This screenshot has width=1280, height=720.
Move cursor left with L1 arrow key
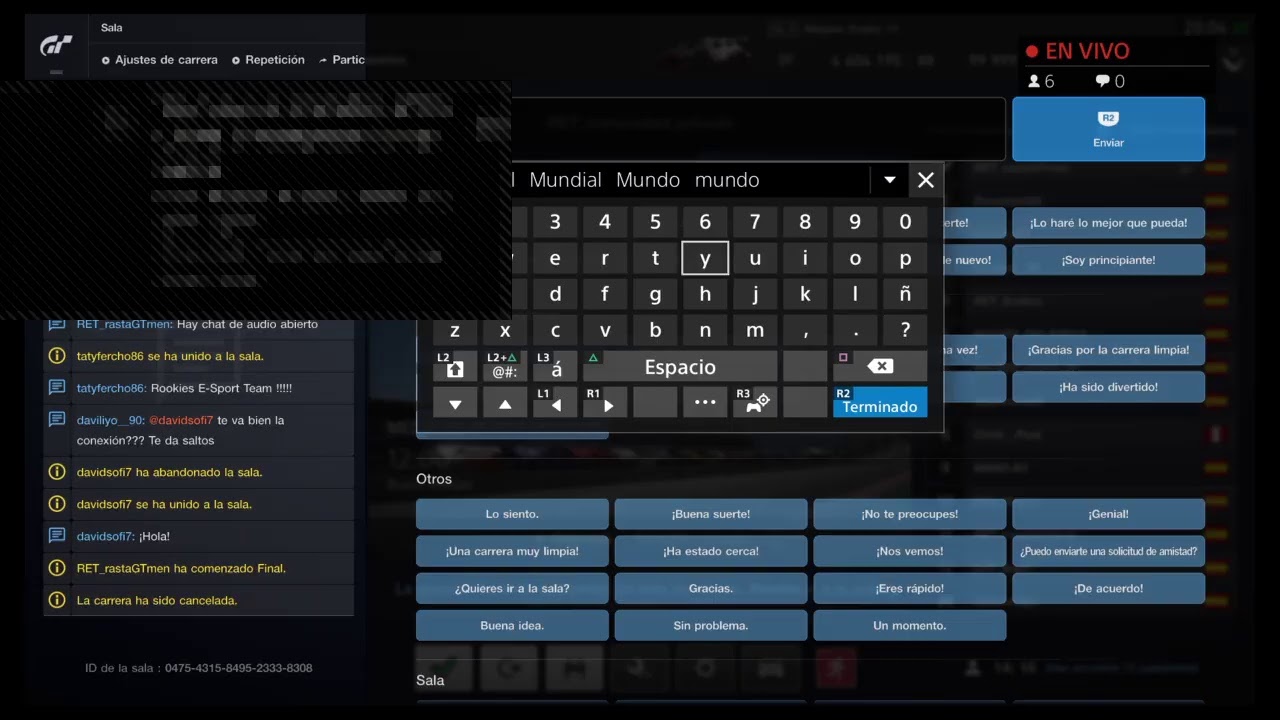click(x=555, y=402)
